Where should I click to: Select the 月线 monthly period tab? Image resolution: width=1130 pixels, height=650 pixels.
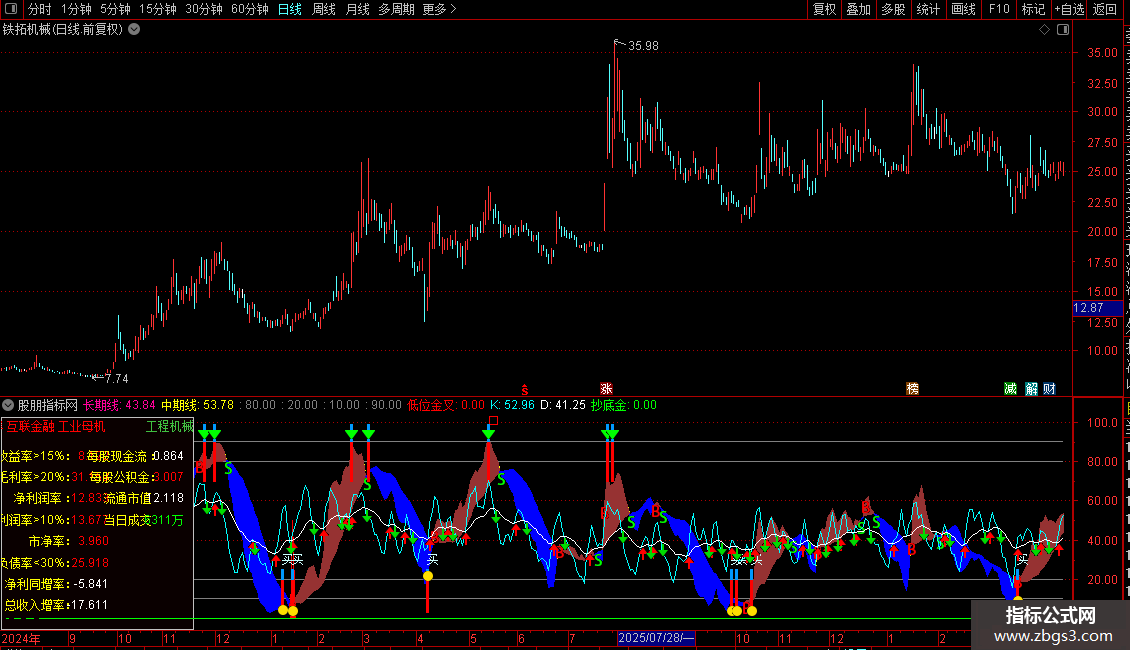(357, 9)
